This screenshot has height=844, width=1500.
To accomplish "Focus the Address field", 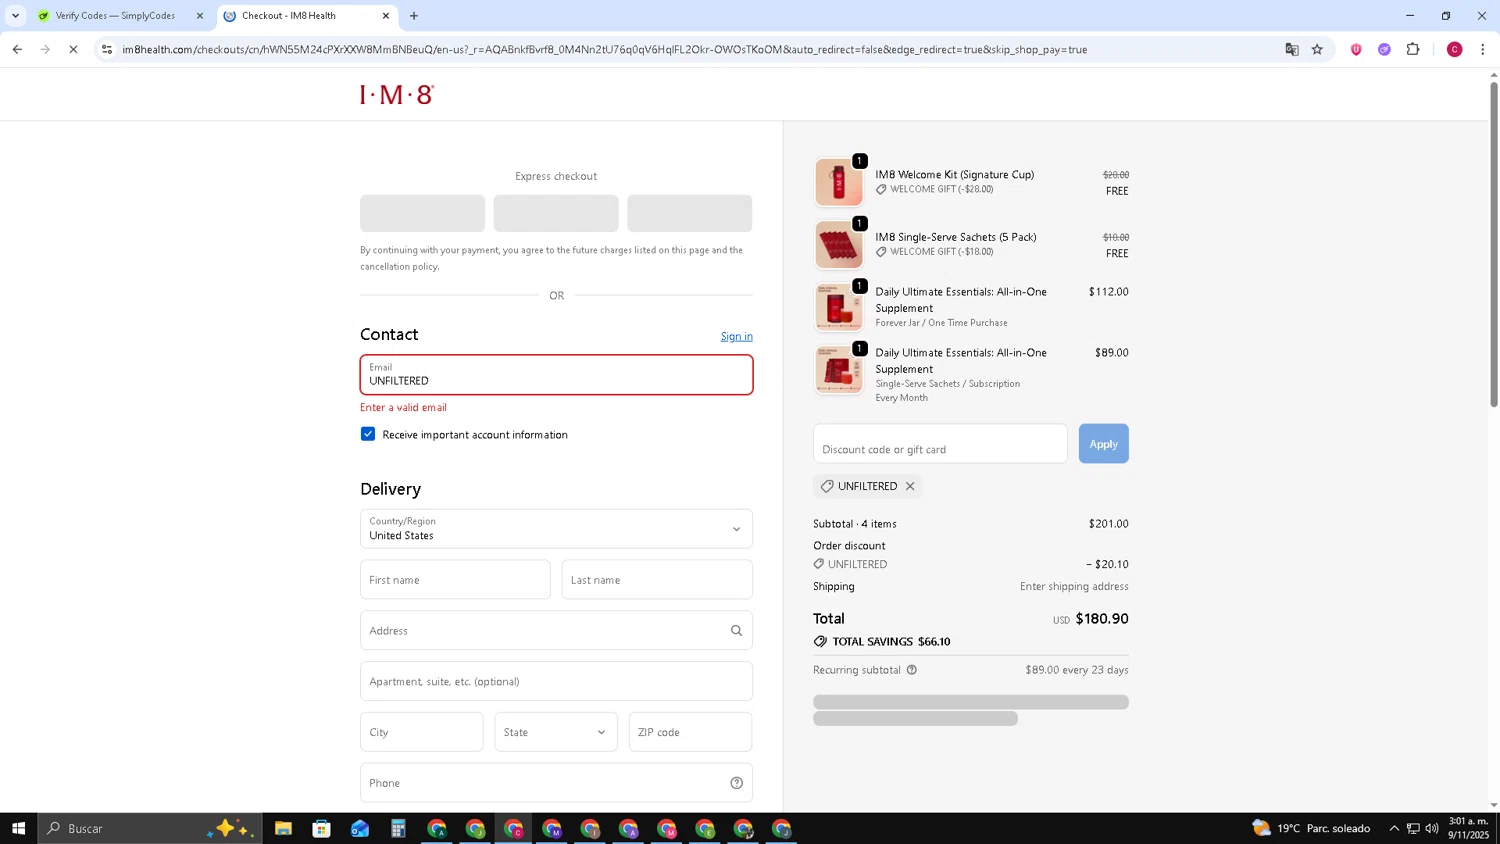I will click(x=556, y=631).
